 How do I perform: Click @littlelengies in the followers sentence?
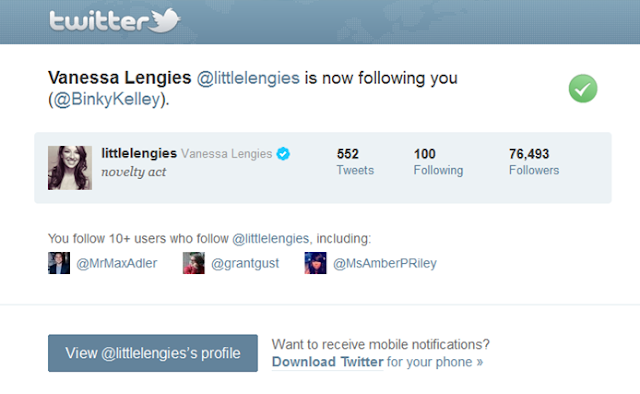271,238
